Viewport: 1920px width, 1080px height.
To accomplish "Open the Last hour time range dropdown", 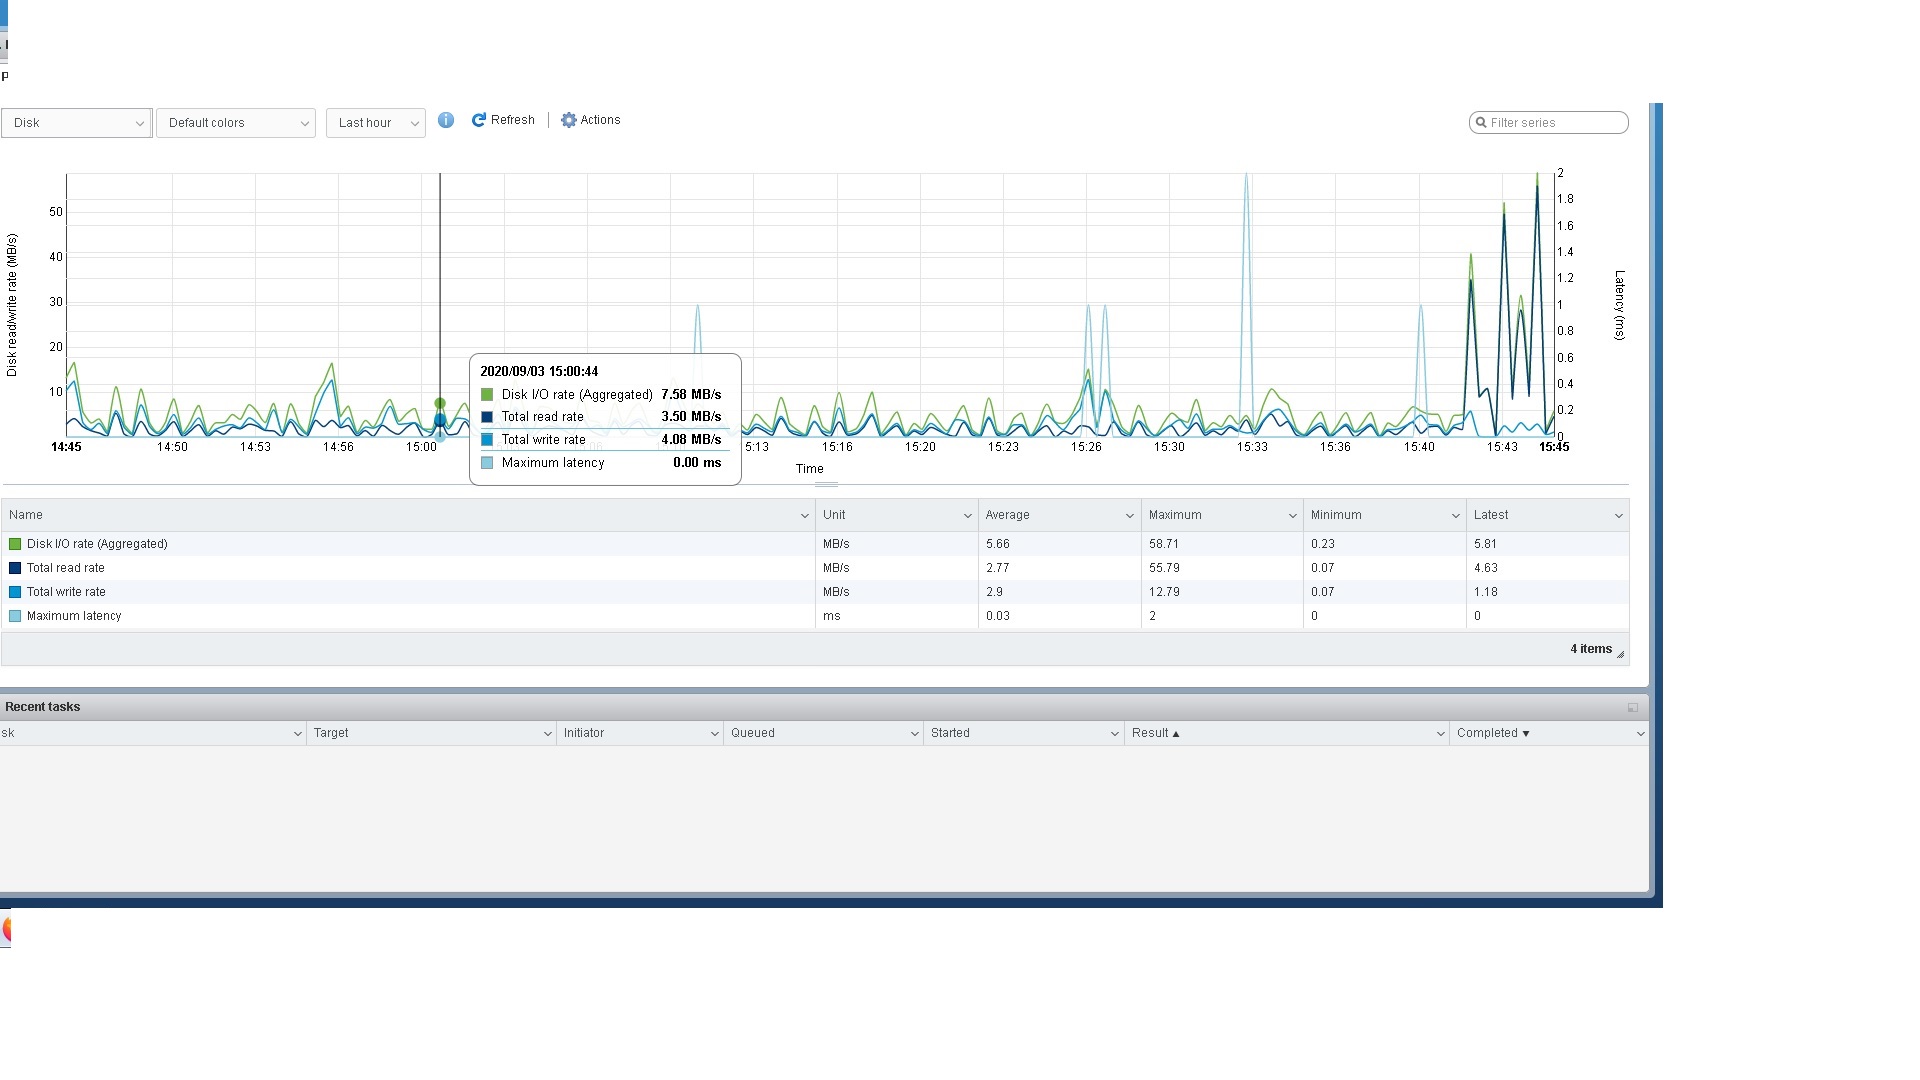I will (x=376, y=123).
